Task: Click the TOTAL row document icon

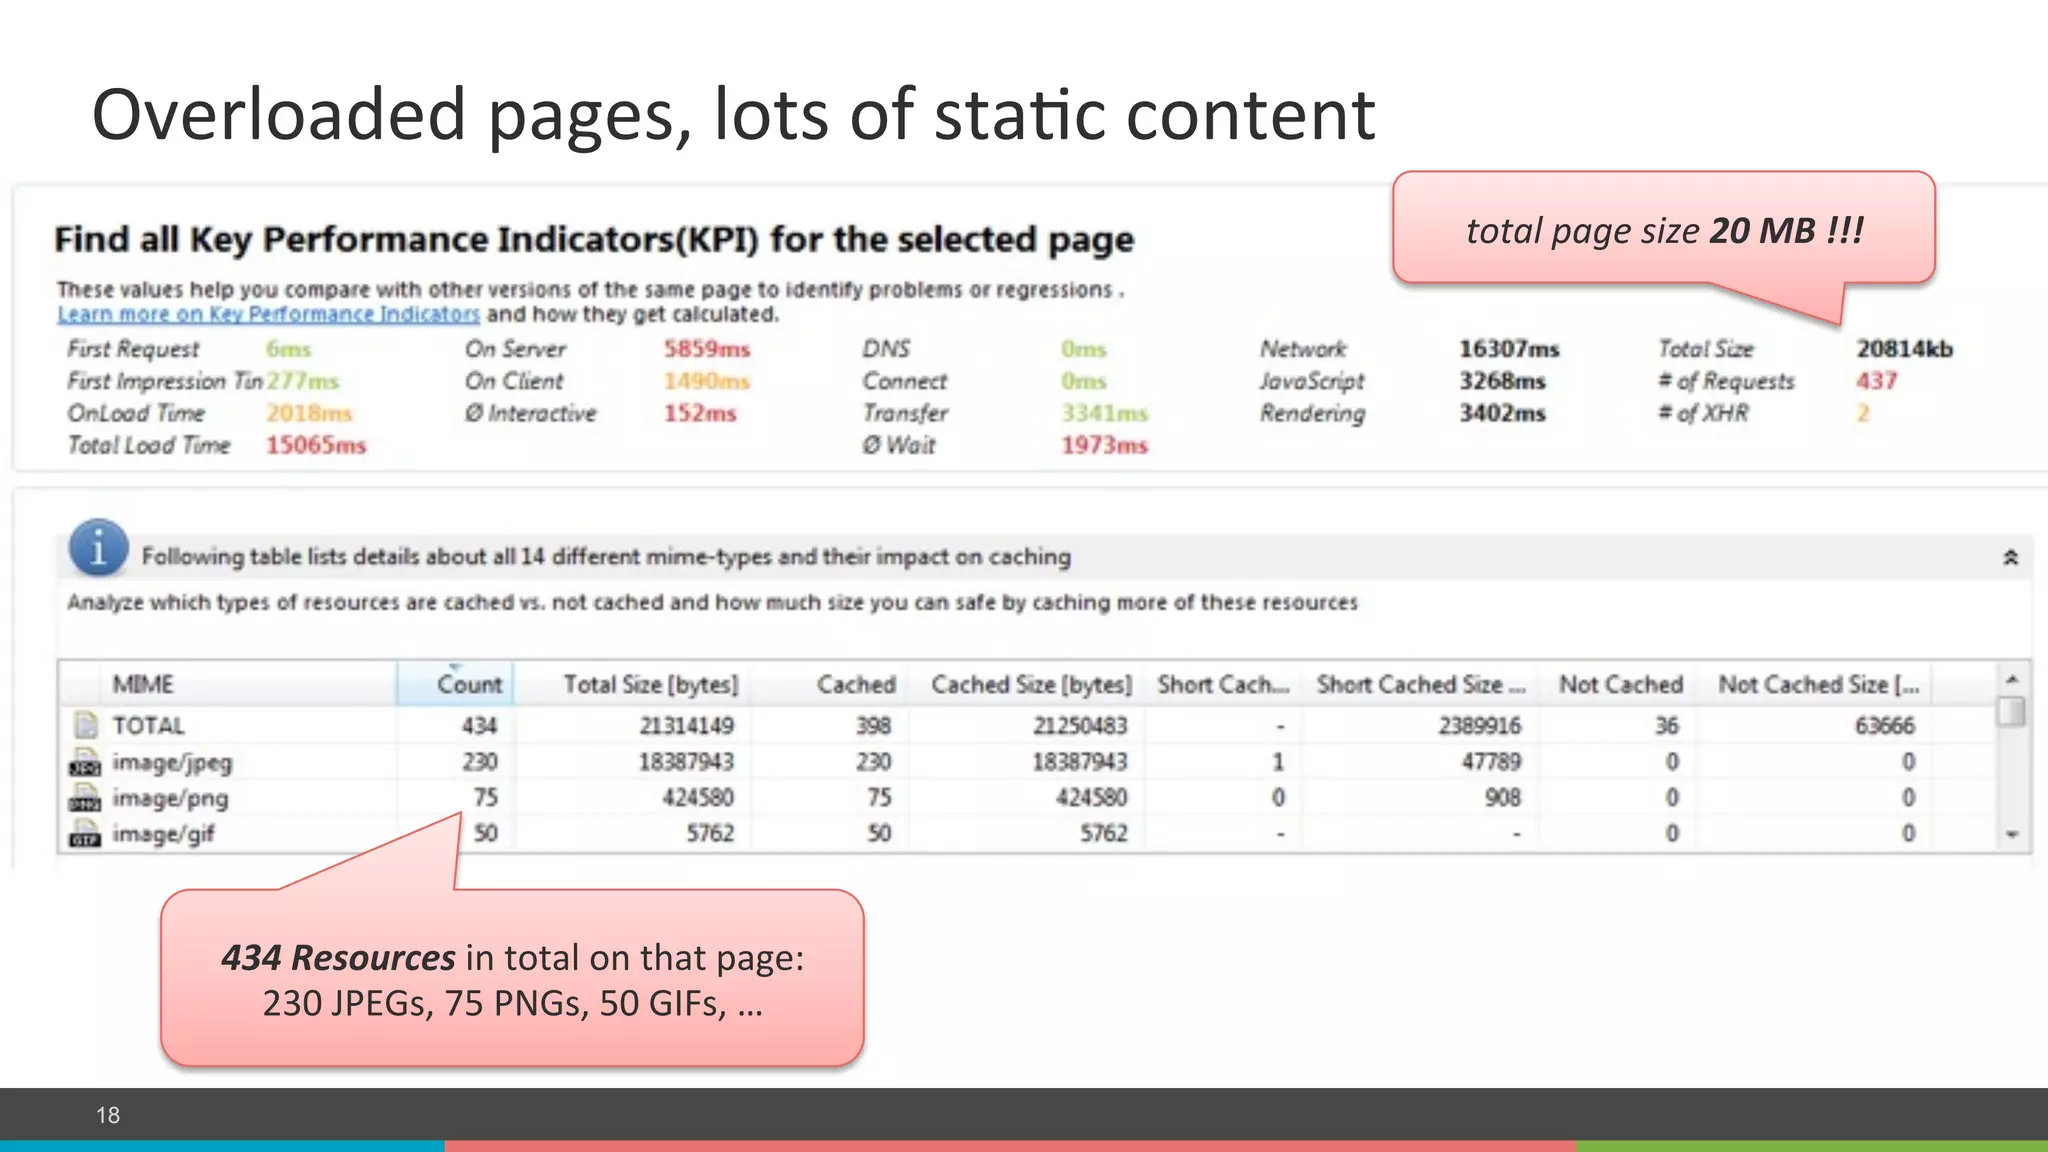Action: point(86,724)
